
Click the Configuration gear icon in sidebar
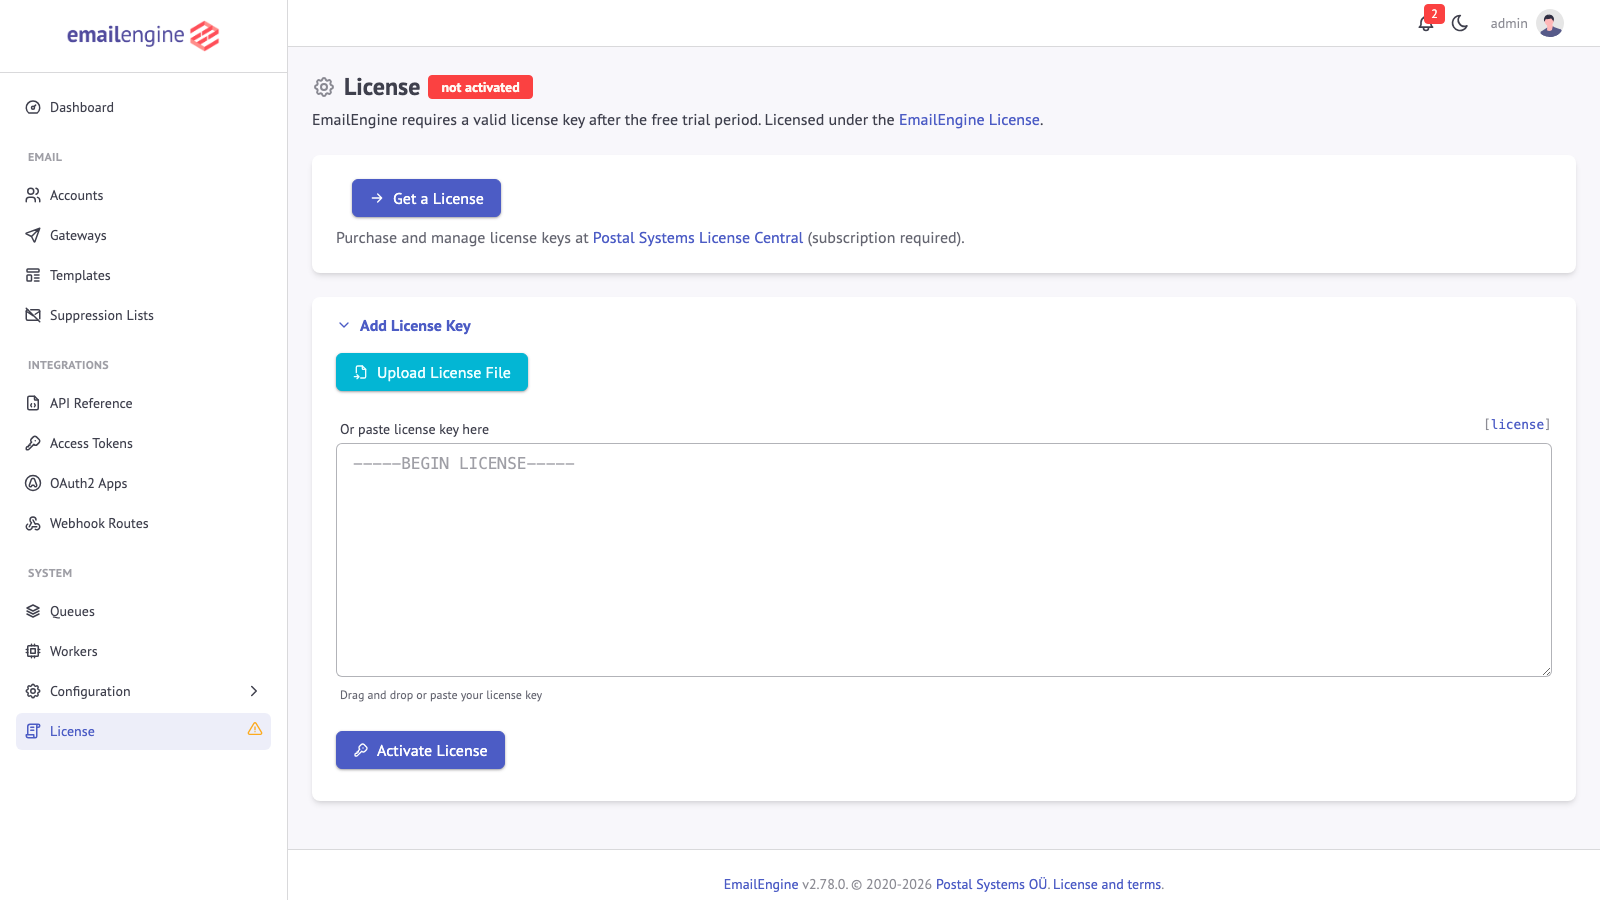(33, 691)
